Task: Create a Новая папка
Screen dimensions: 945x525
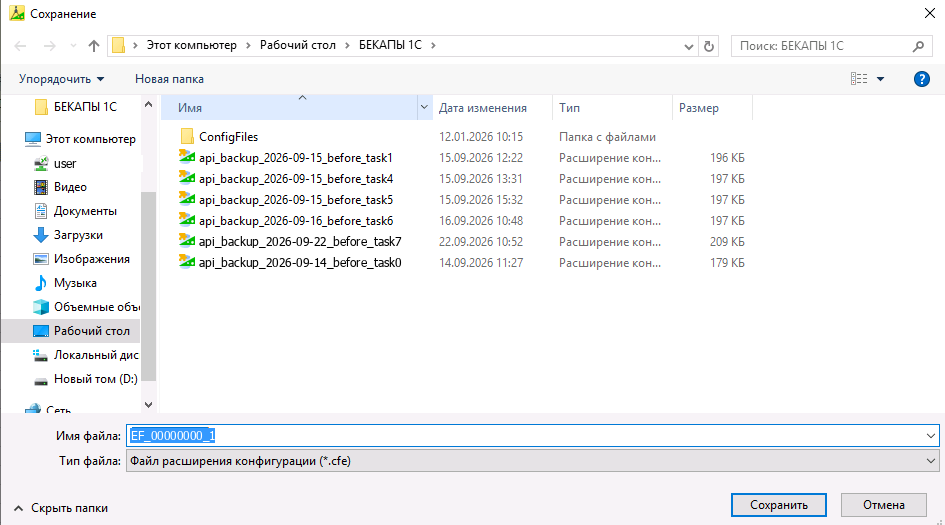Action: (x=169, y=79)
